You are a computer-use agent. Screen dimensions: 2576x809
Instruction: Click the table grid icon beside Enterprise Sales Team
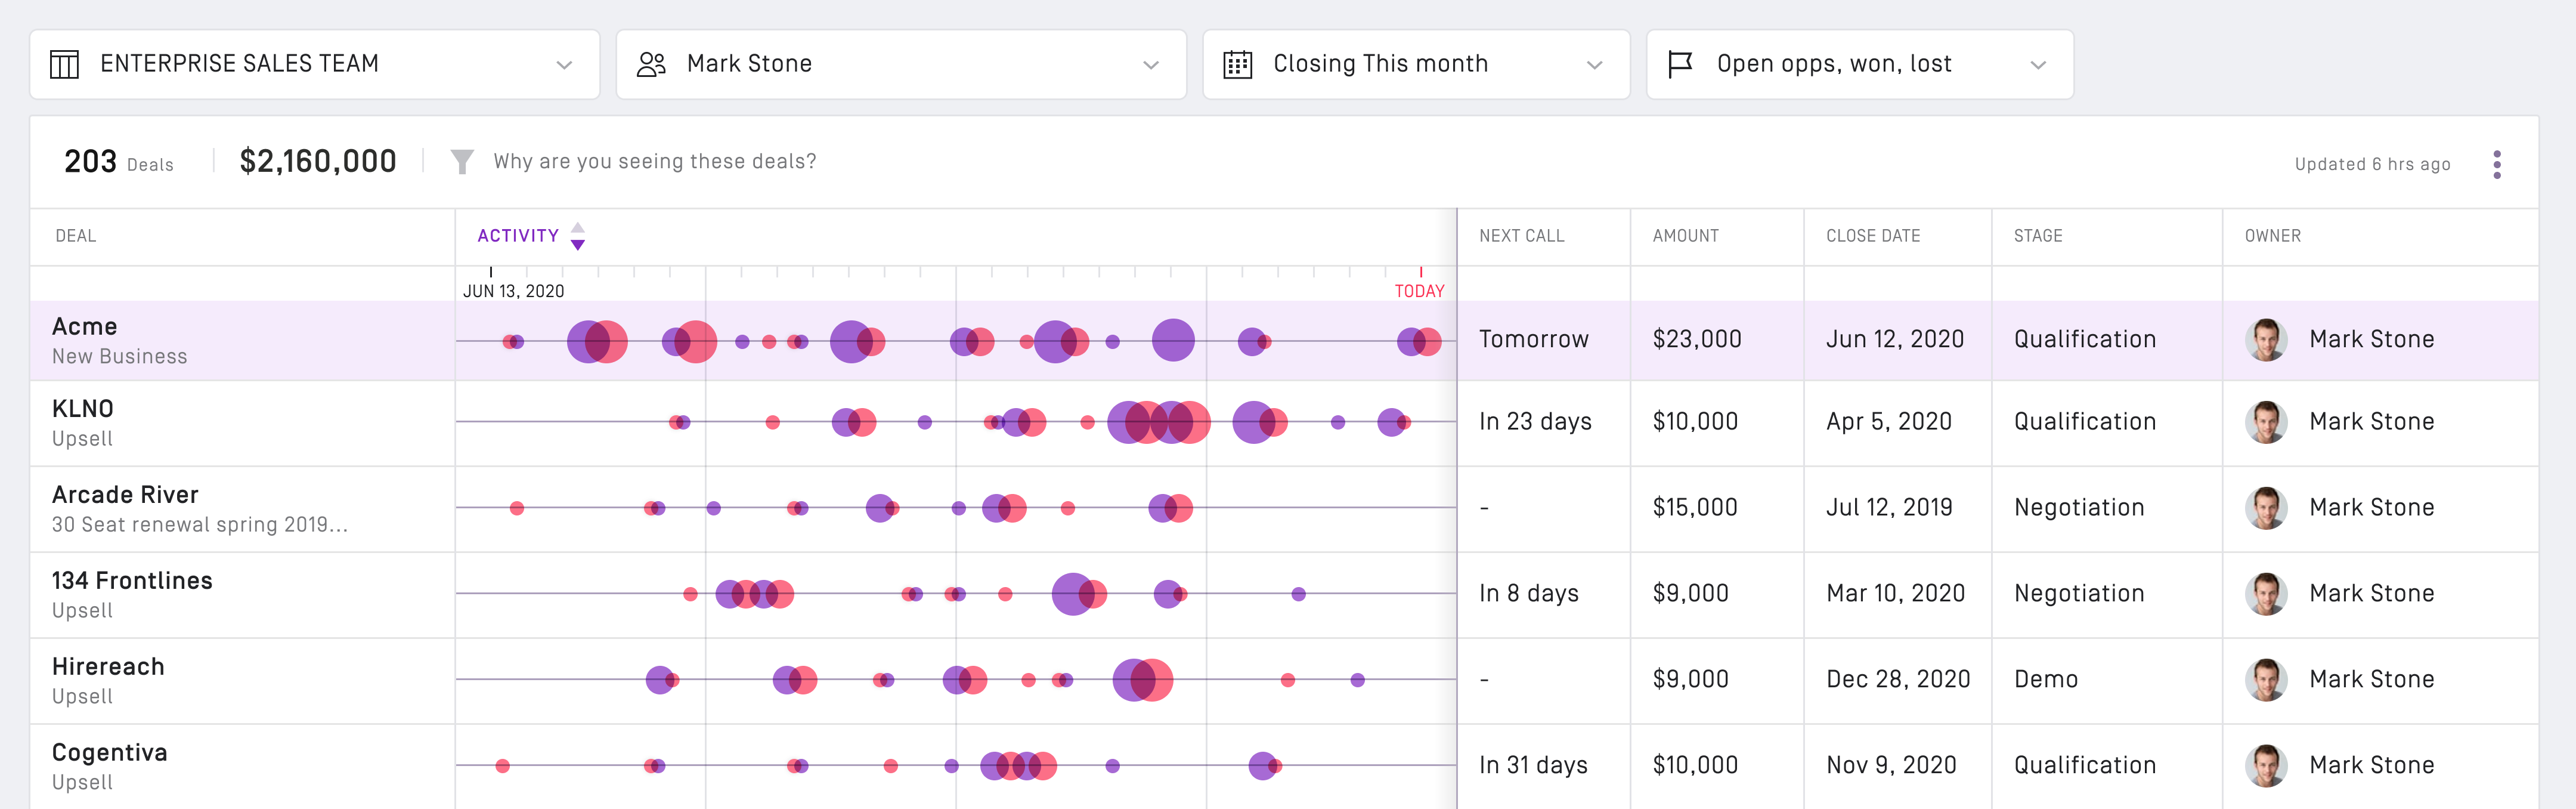click(64, 64)
